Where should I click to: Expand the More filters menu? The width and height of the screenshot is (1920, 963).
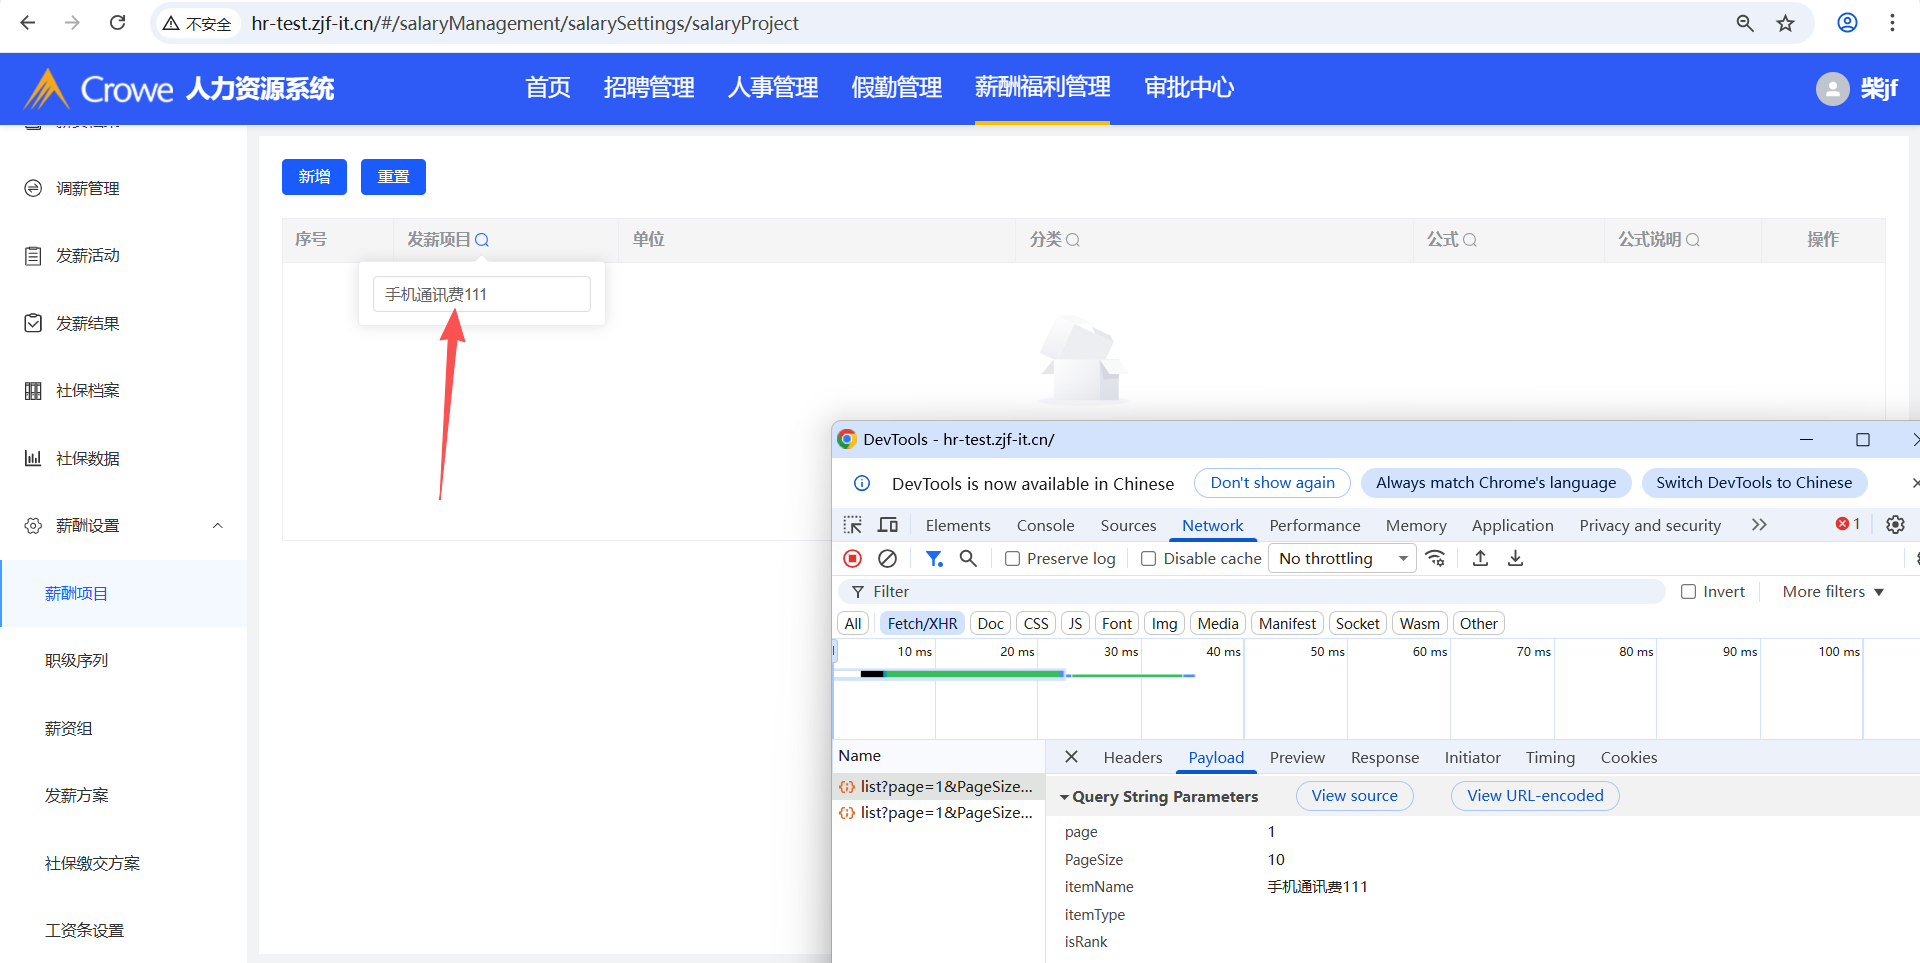click(1832, 592)
